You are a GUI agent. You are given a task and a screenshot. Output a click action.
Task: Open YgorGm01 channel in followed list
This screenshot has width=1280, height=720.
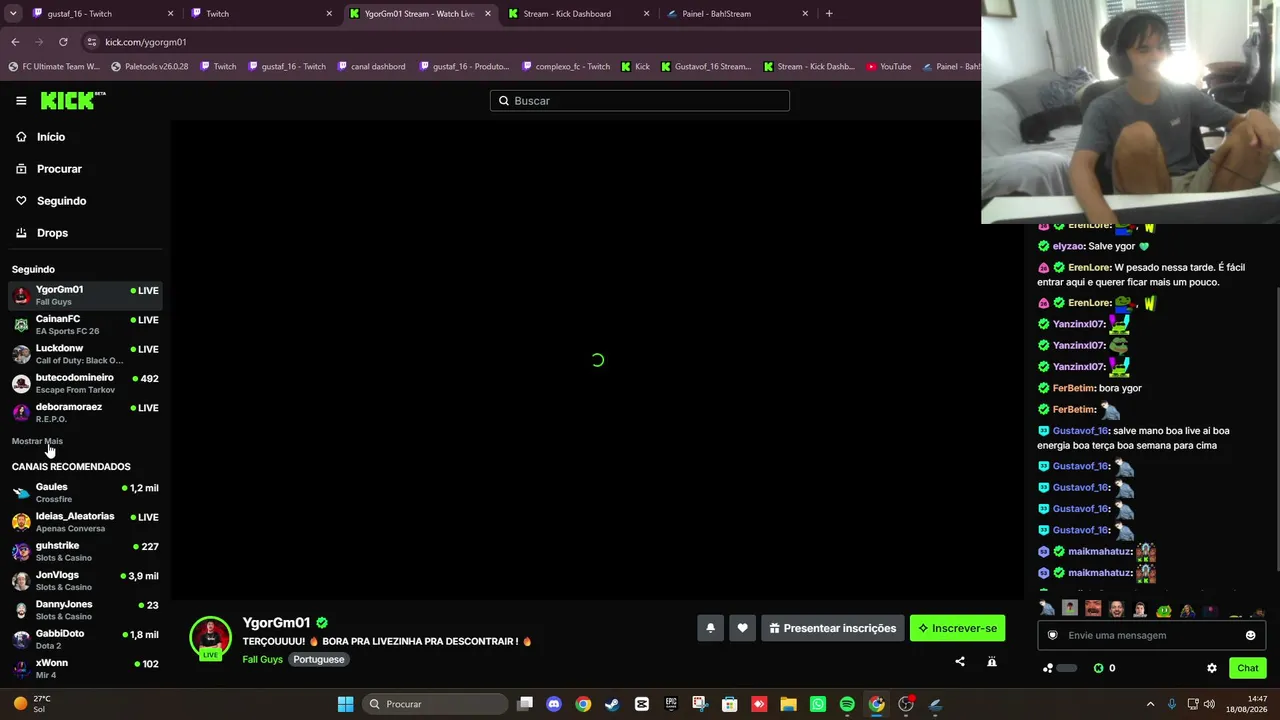86,295
